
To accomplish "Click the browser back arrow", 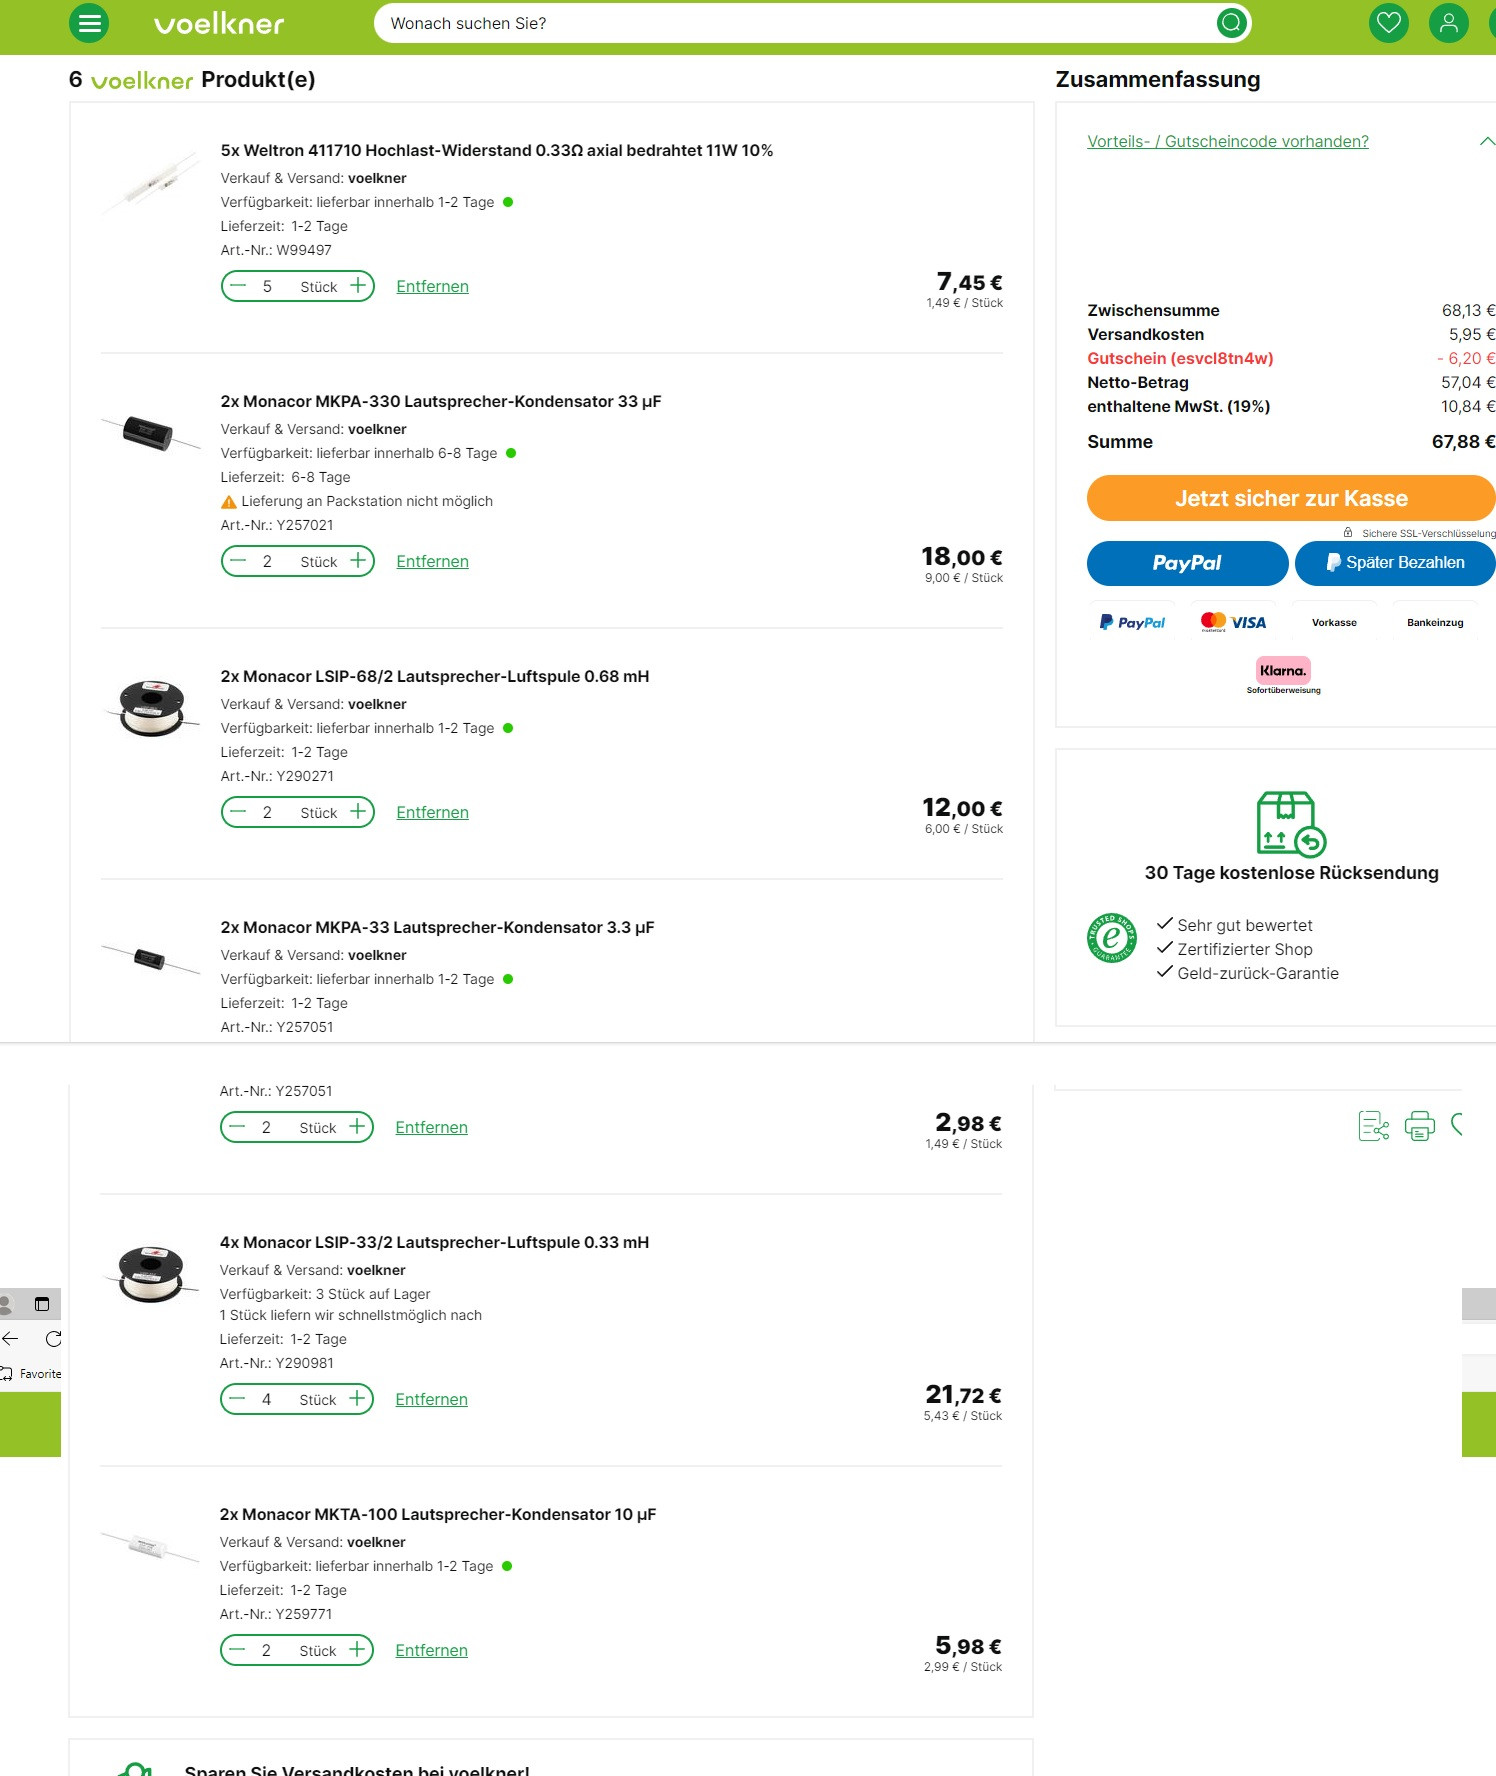I will pyautogui.click(x=11, y=1339).
